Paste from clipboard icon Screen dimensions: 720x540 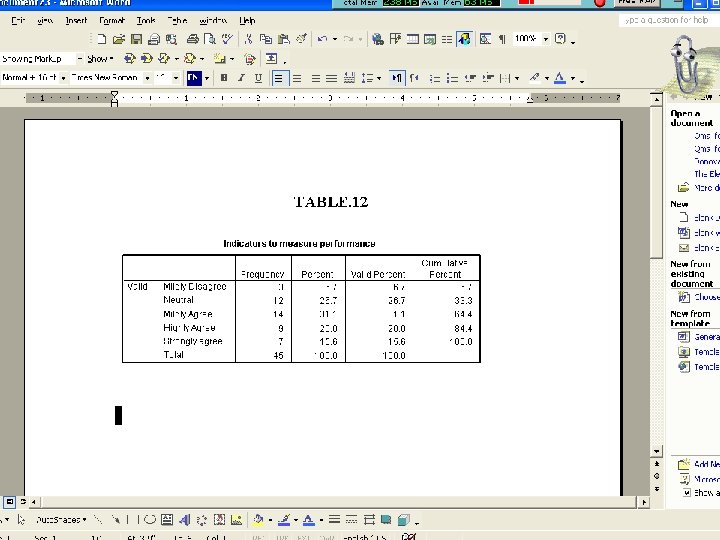click(x=283, y=39)
